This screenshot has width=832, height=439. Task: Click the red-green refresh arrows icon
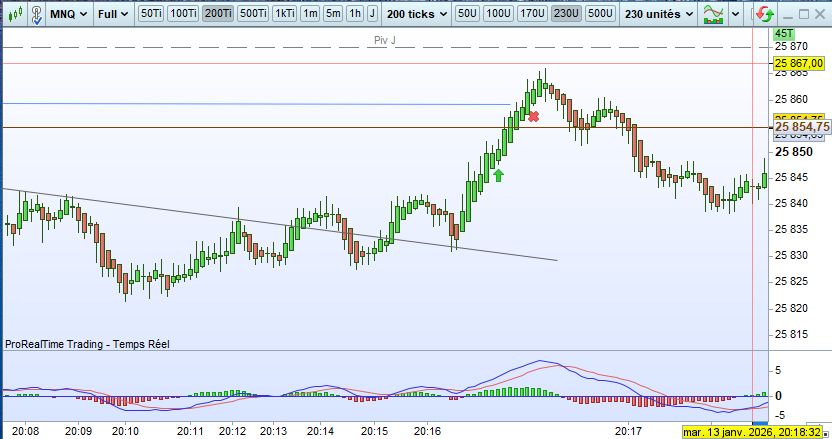[x=765, y=14]
